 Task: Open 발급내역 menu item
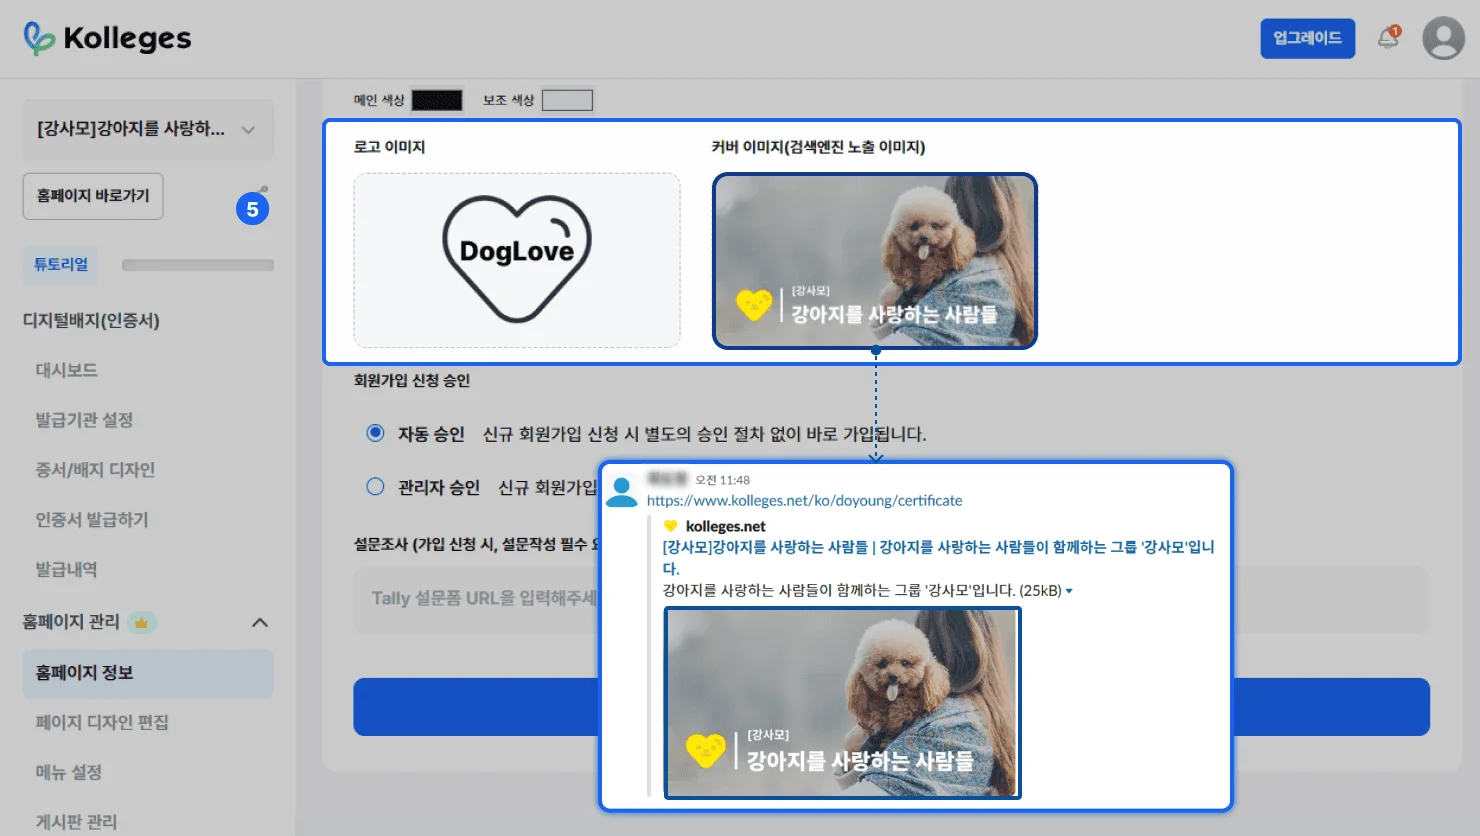(67, 570)
